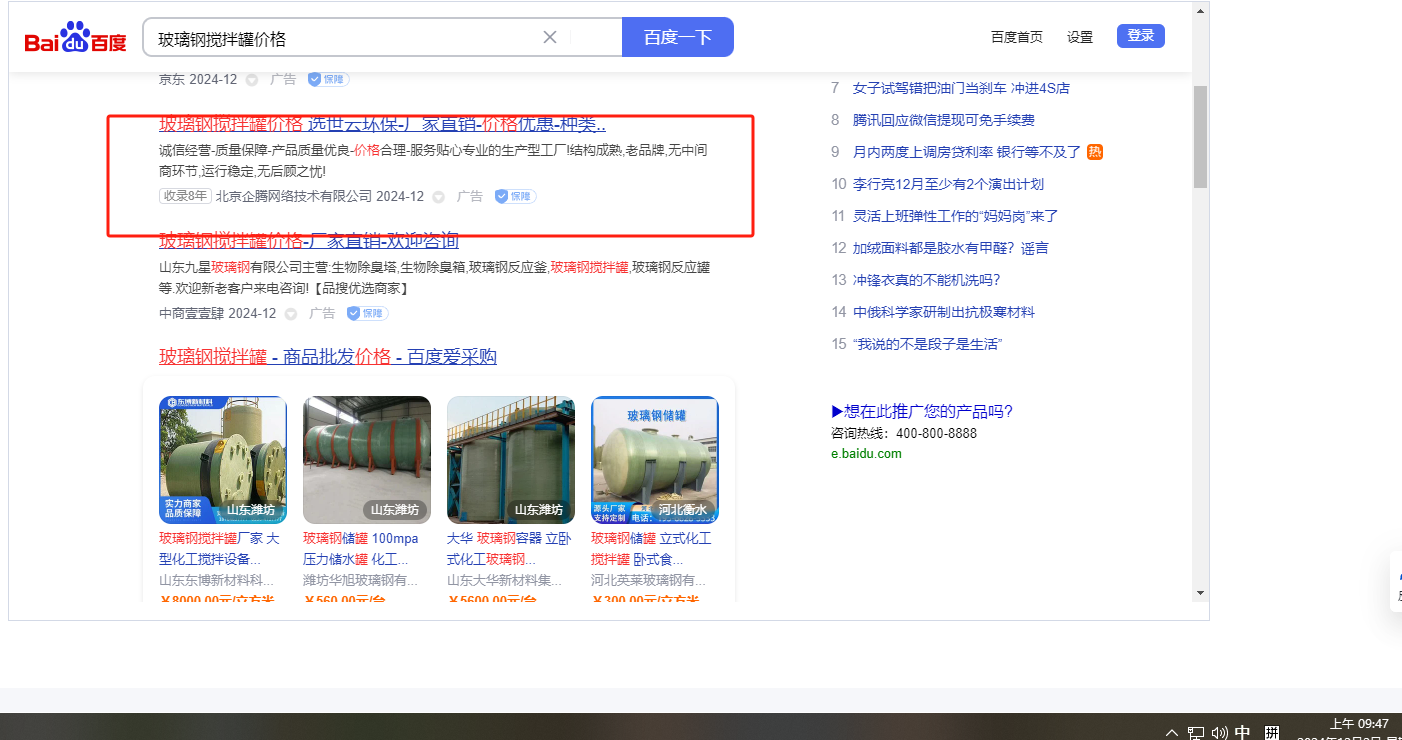The height and width of the screenshot is (740, 1402).
Task: Show hidden system tray icons
Action: tap(1172, 732)
